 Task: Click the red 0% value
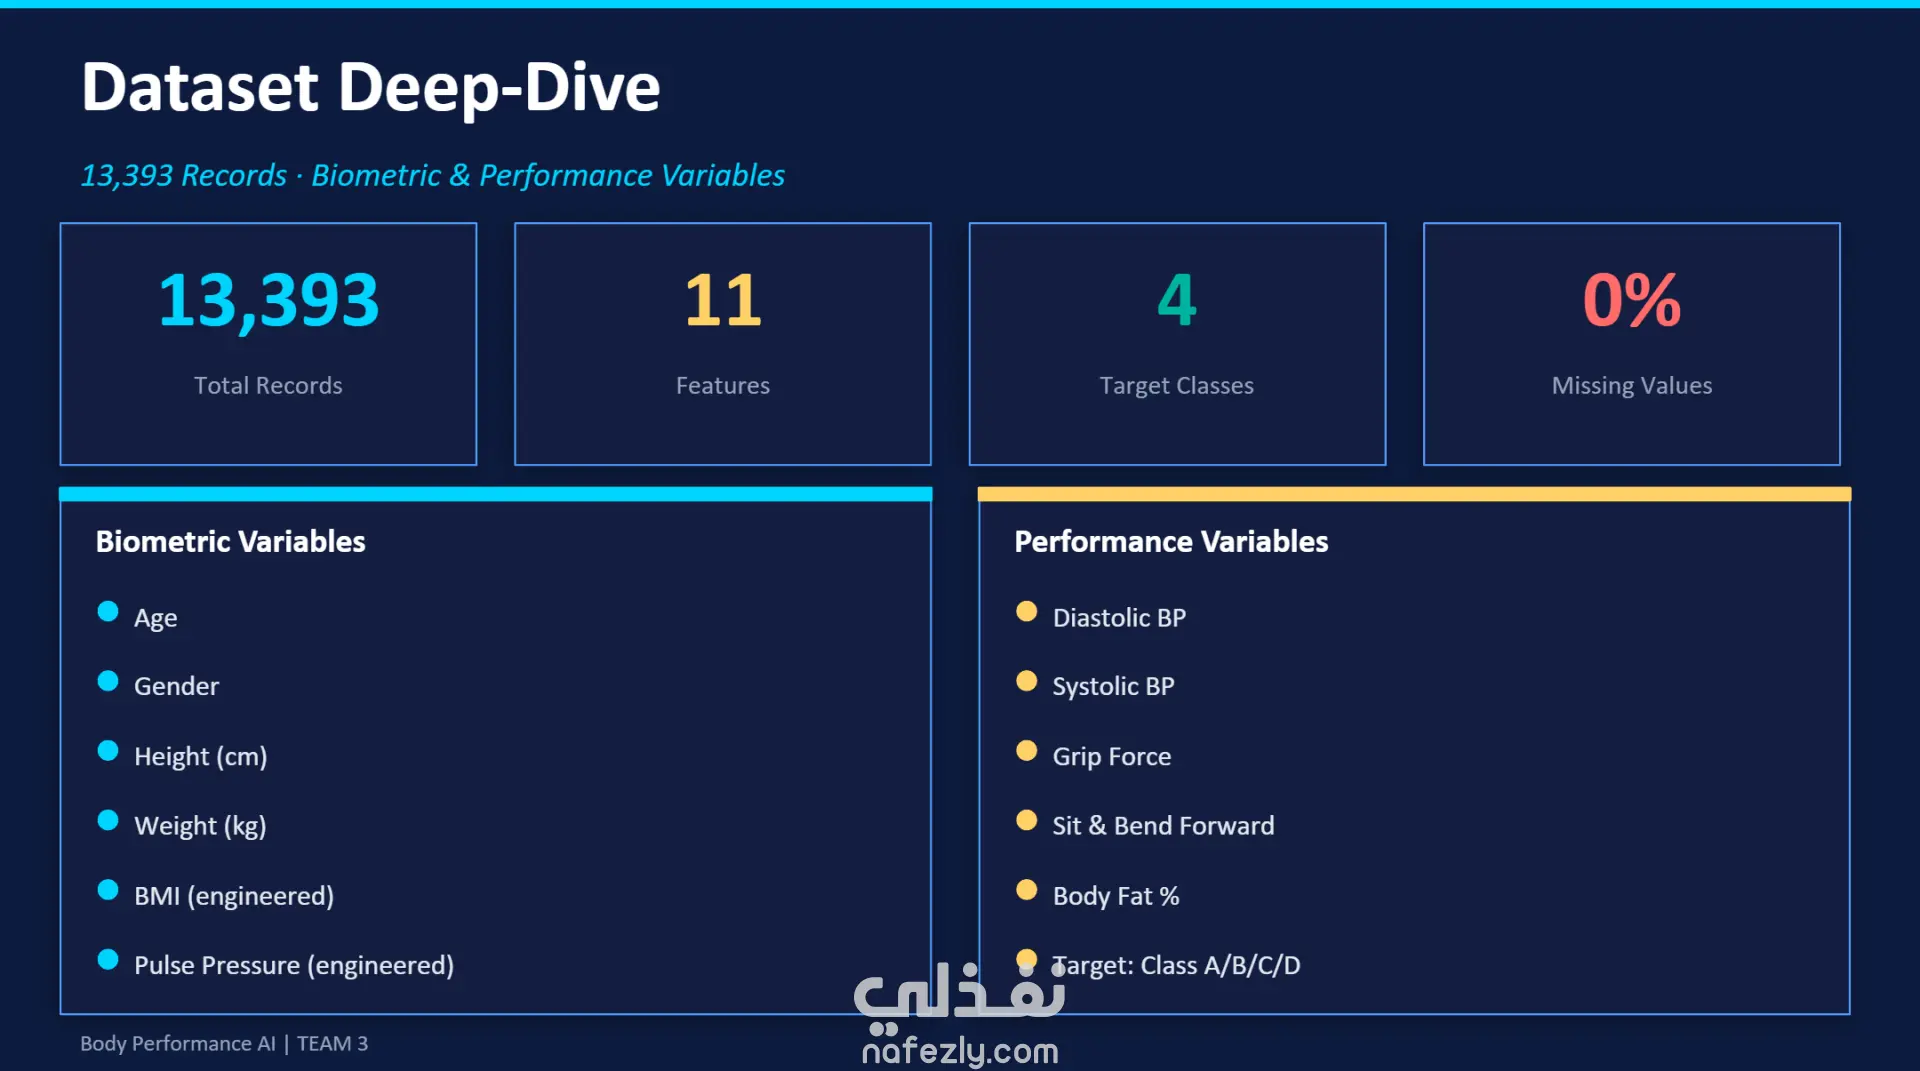point(1632,300)
